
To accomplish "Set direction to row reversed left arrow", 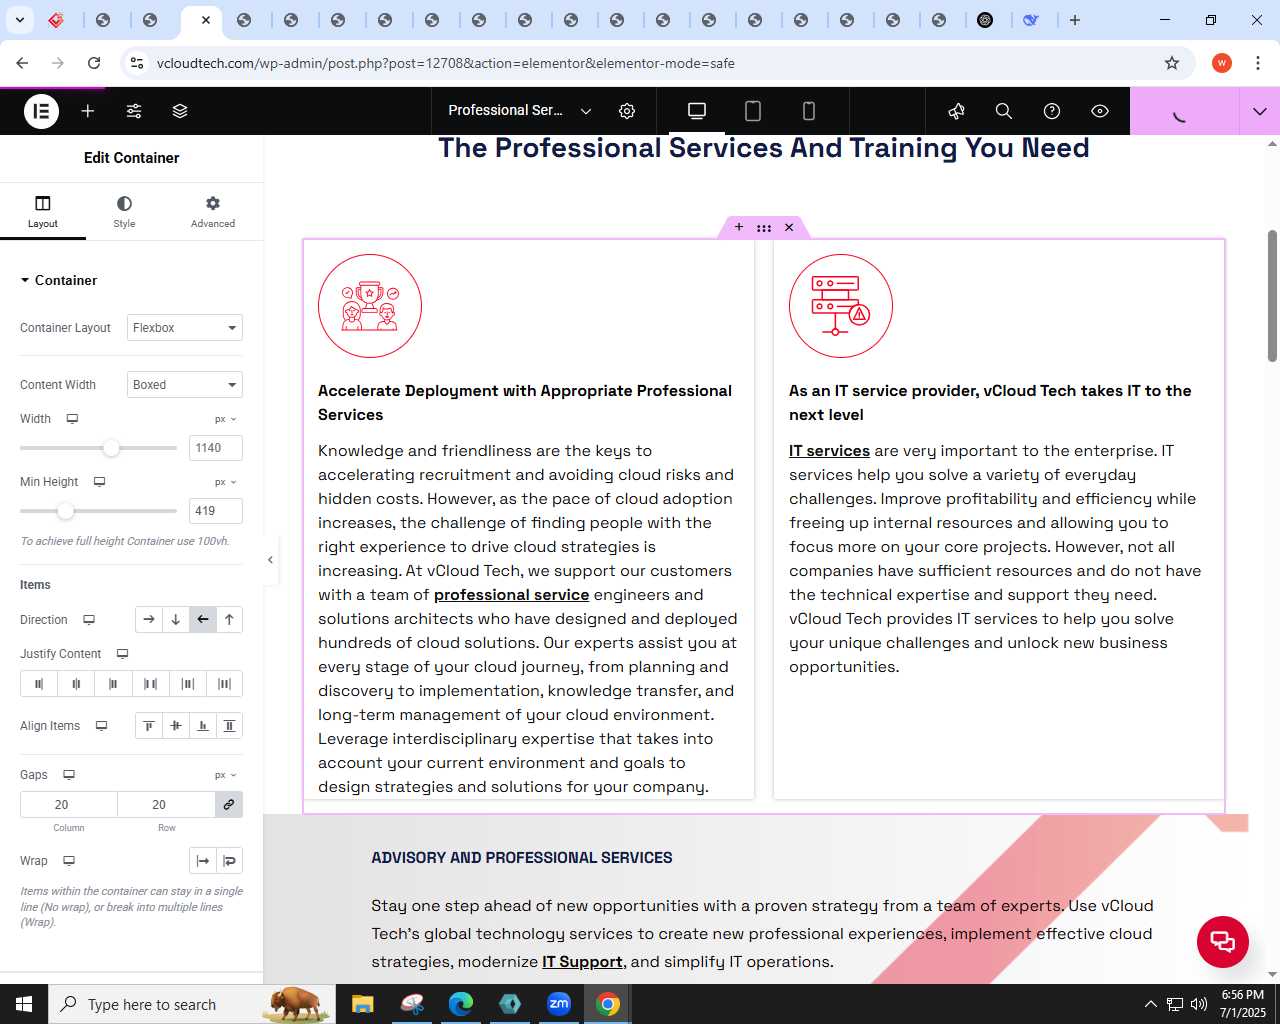I will [x=203, y=620].
